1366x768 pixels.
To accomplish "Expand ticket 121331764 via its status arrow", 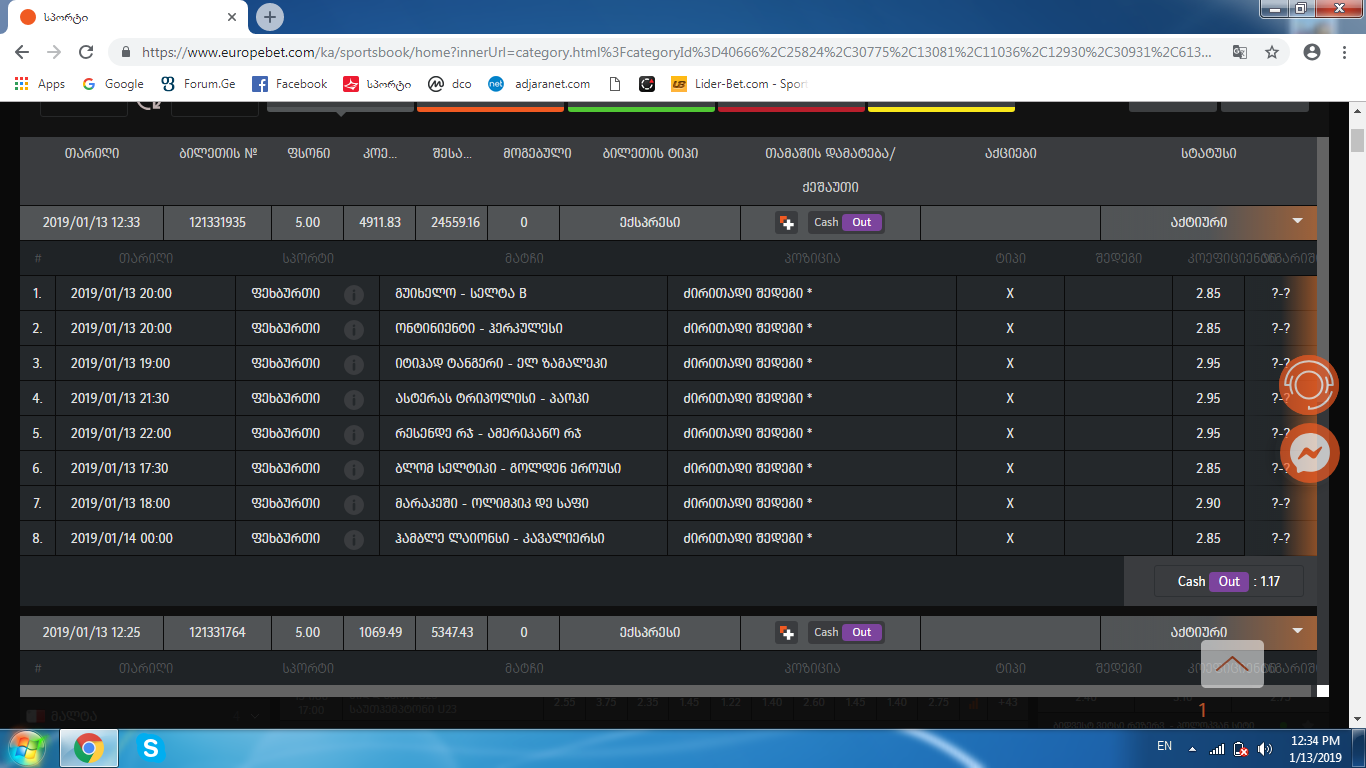I will [x=1298, y=631].
